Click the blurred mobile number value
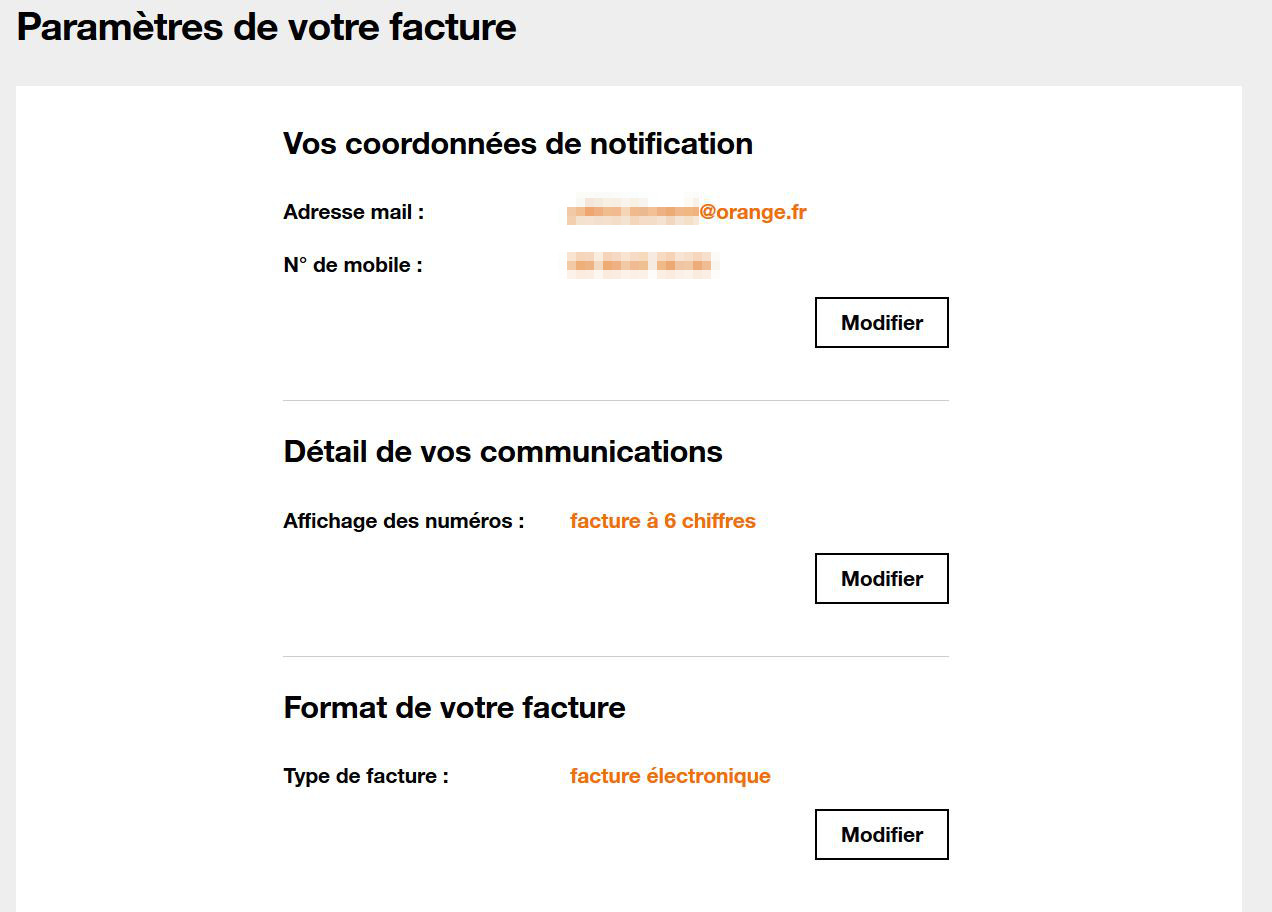The height and width of the screenshot is (912, 1272). tap(640, 265)
